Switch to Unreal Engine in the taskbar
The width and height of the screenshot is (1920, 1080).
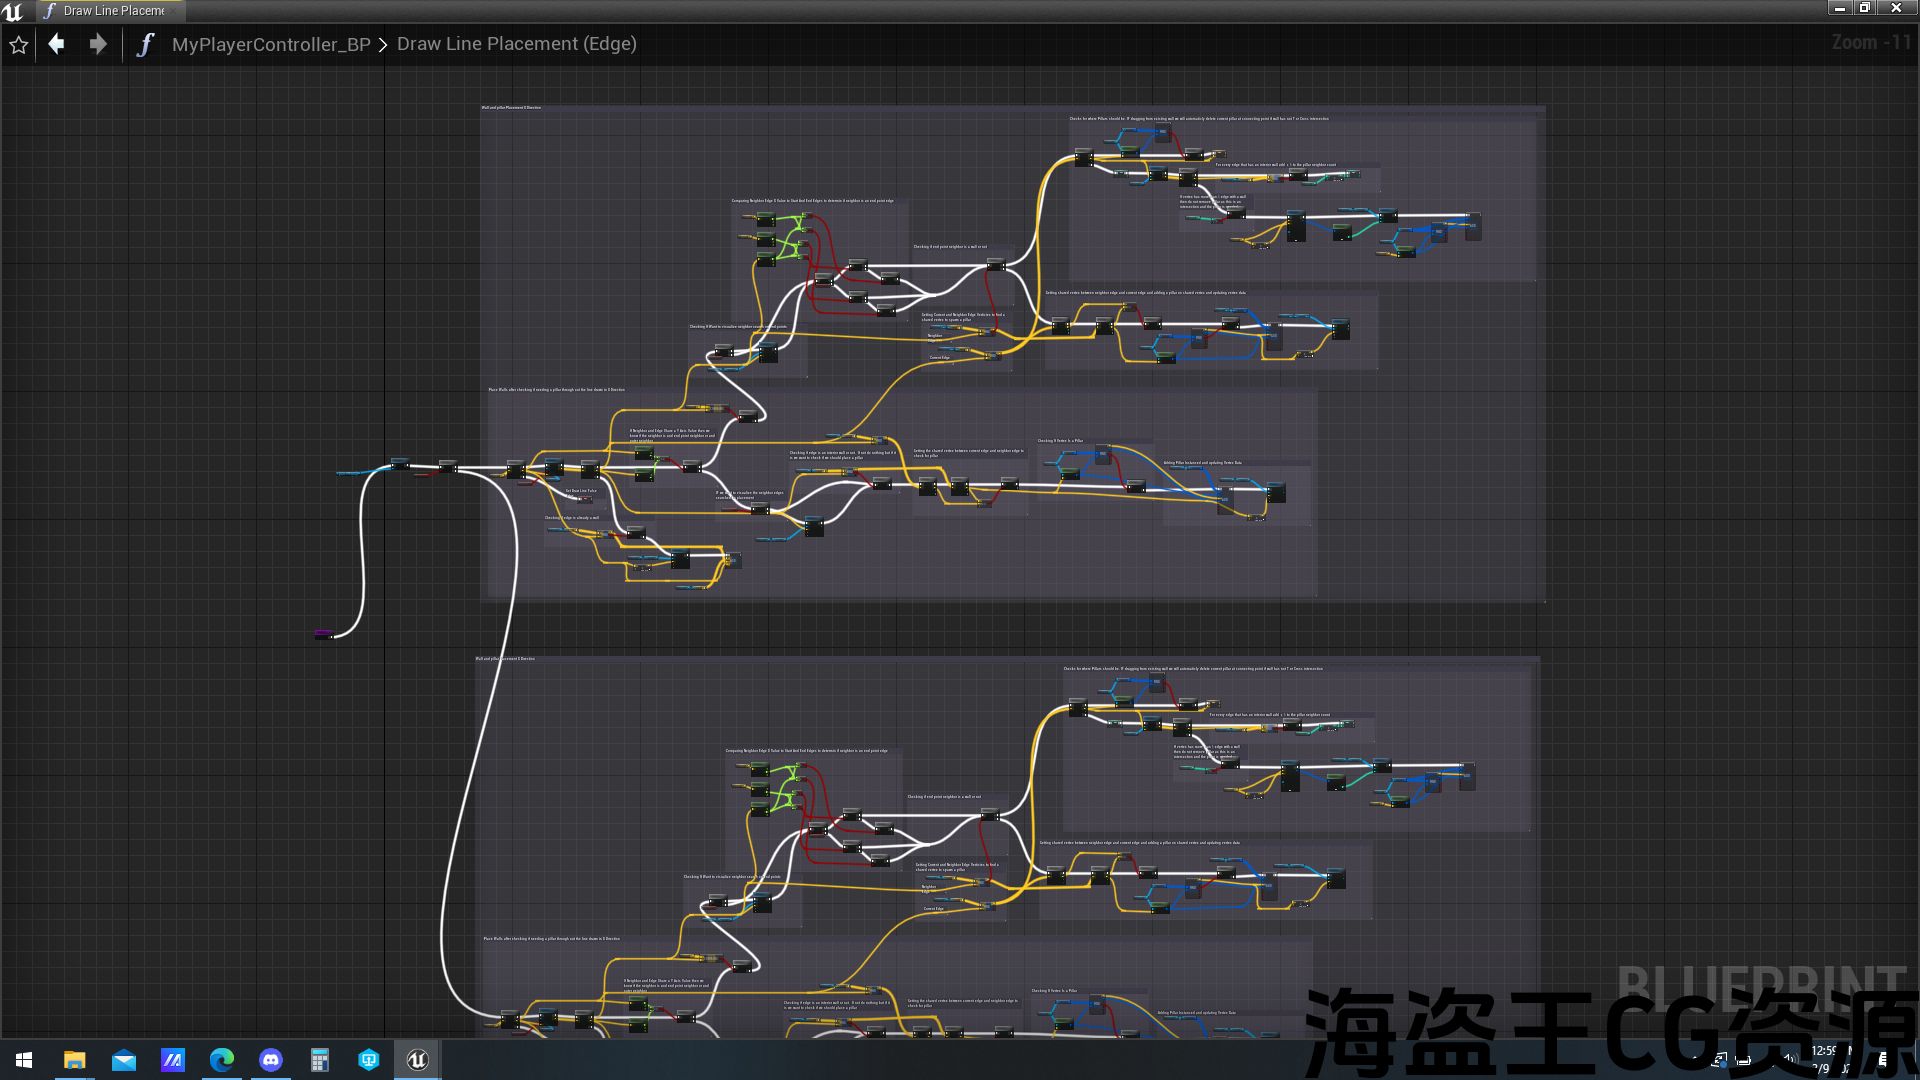pyautogui.click(x=417, y=1060)
